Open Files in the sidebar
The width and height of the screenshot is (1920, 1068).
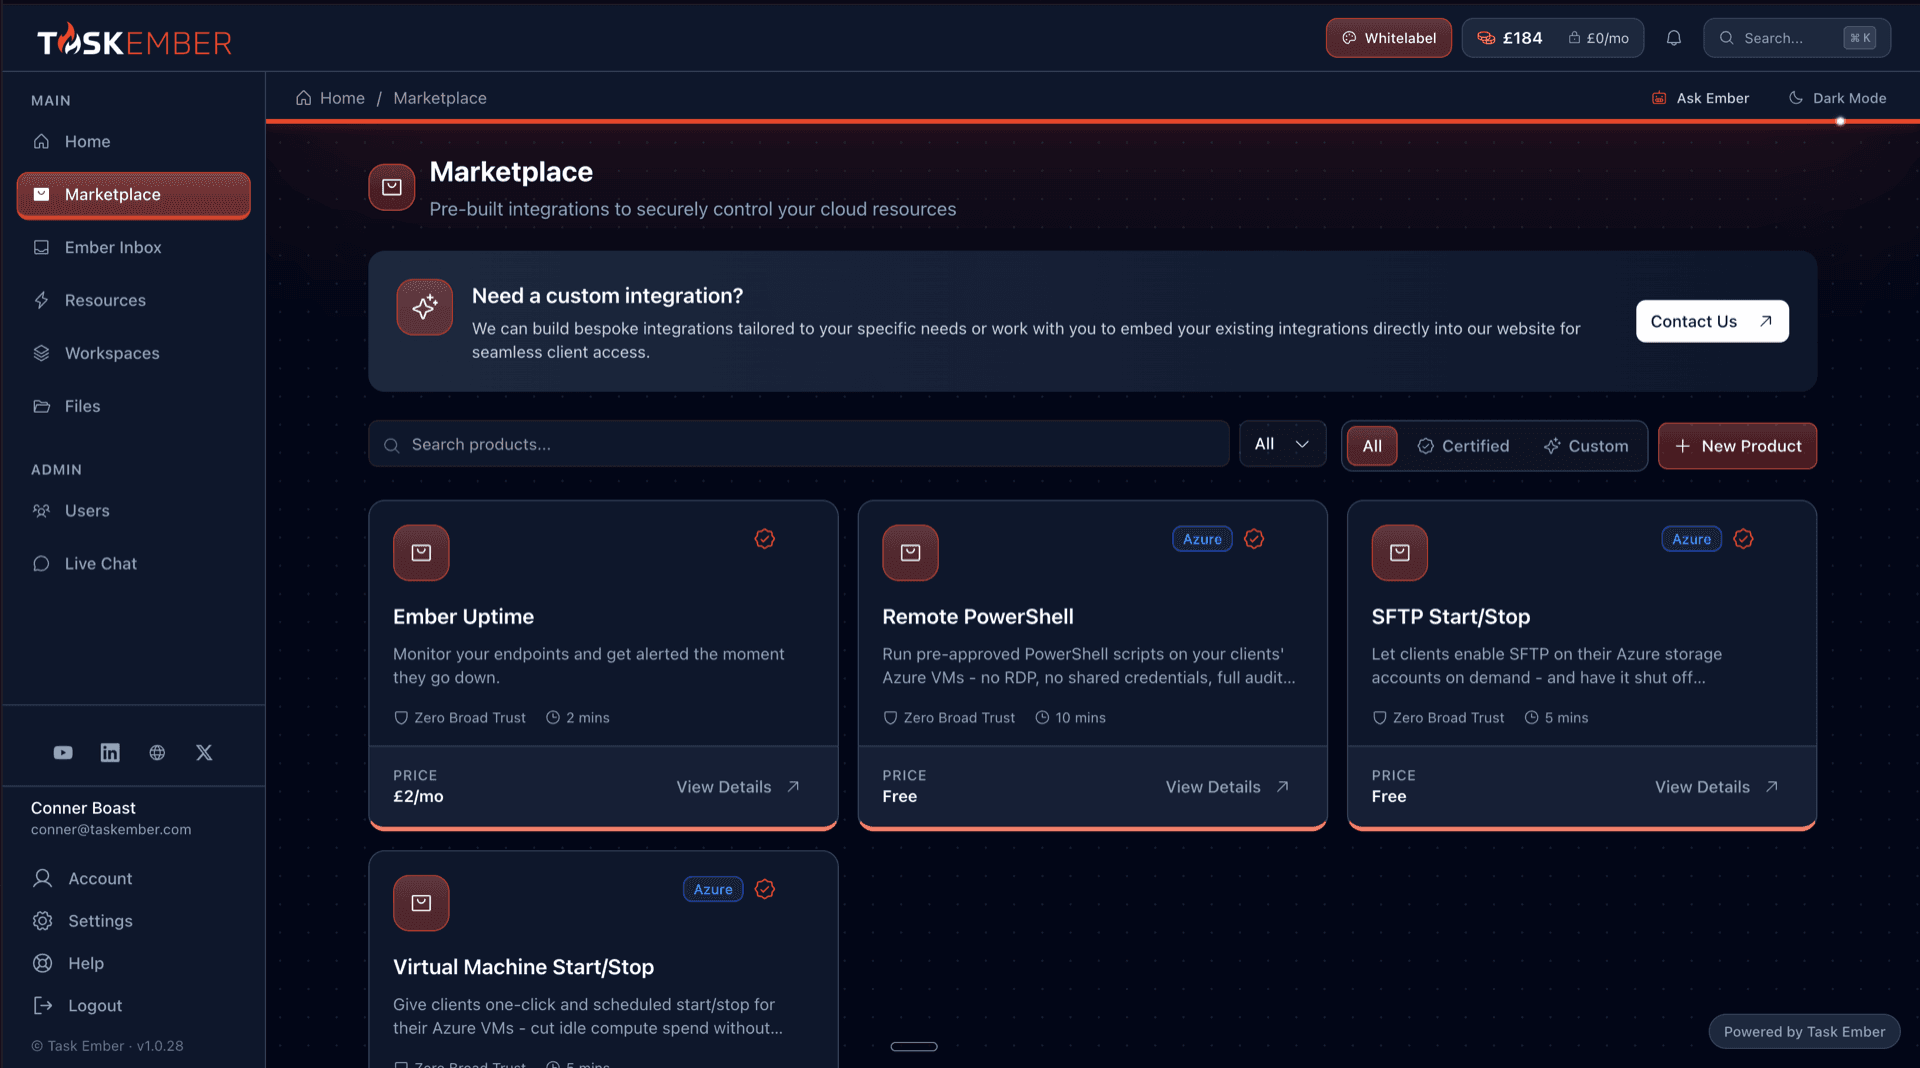coord(133,406)
